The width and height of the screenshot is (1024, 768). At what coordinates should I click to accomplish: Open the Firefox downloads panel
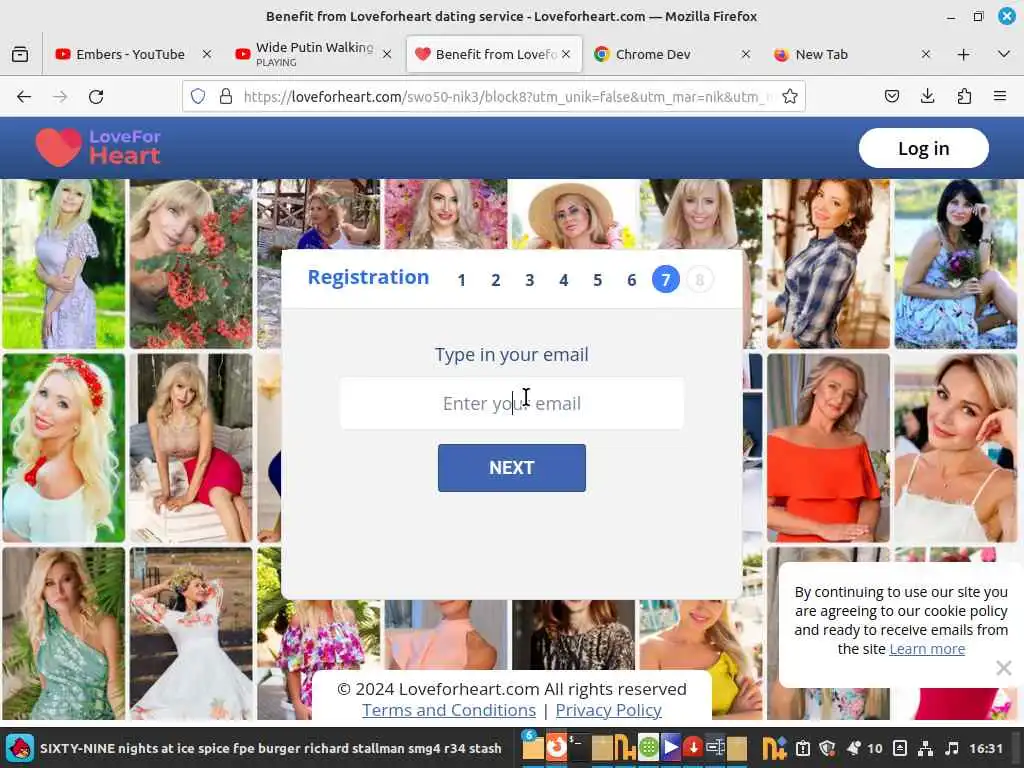(x=927, y=97)
